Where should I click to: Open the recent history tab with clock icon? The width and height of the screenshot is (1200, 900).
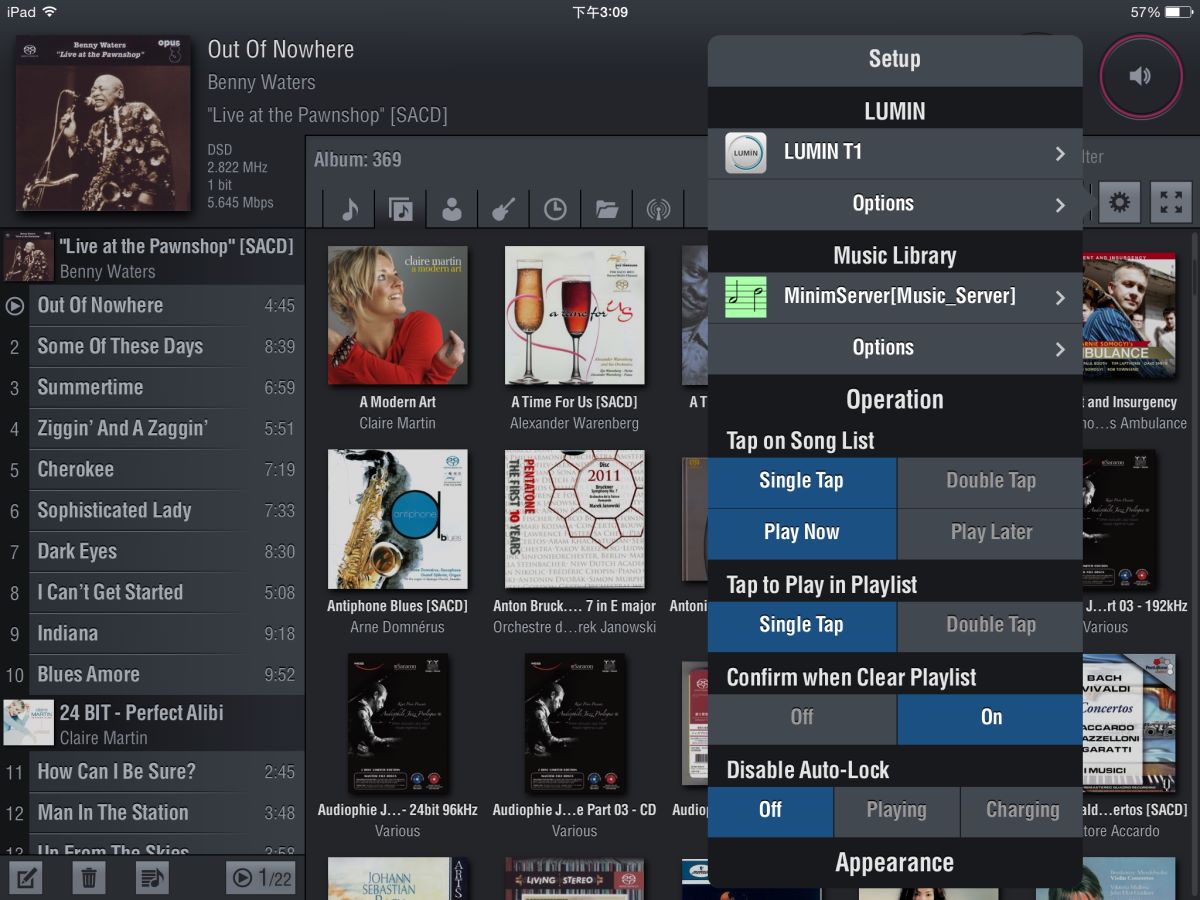point(555,208)
